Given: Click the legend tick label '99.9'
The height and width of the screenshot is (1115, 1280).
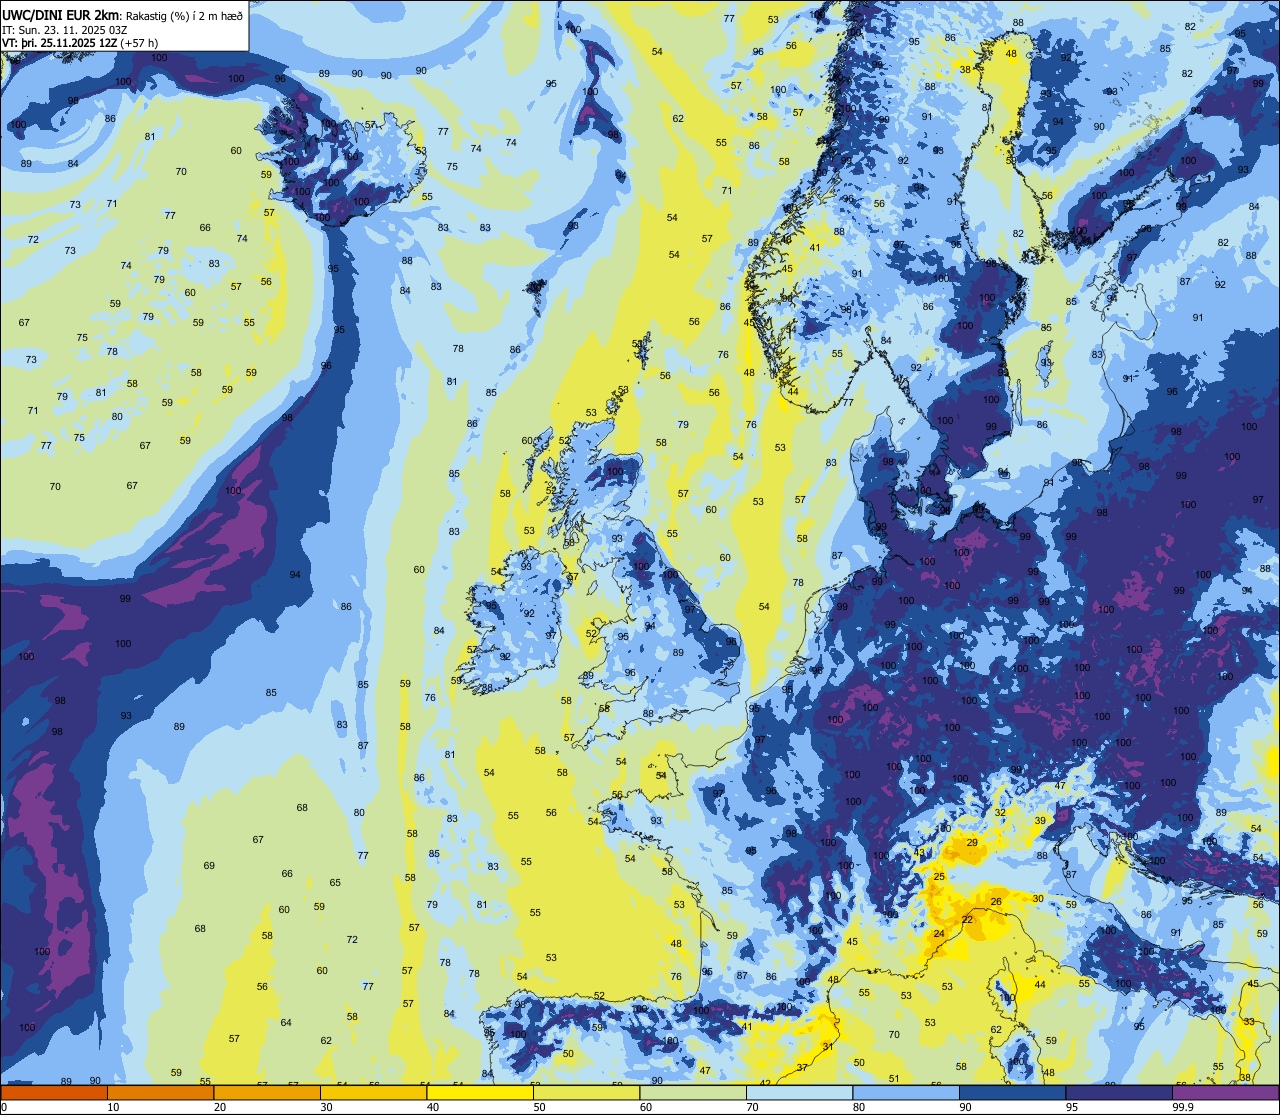Looking at the screenshot, I should point(1183,1107).
